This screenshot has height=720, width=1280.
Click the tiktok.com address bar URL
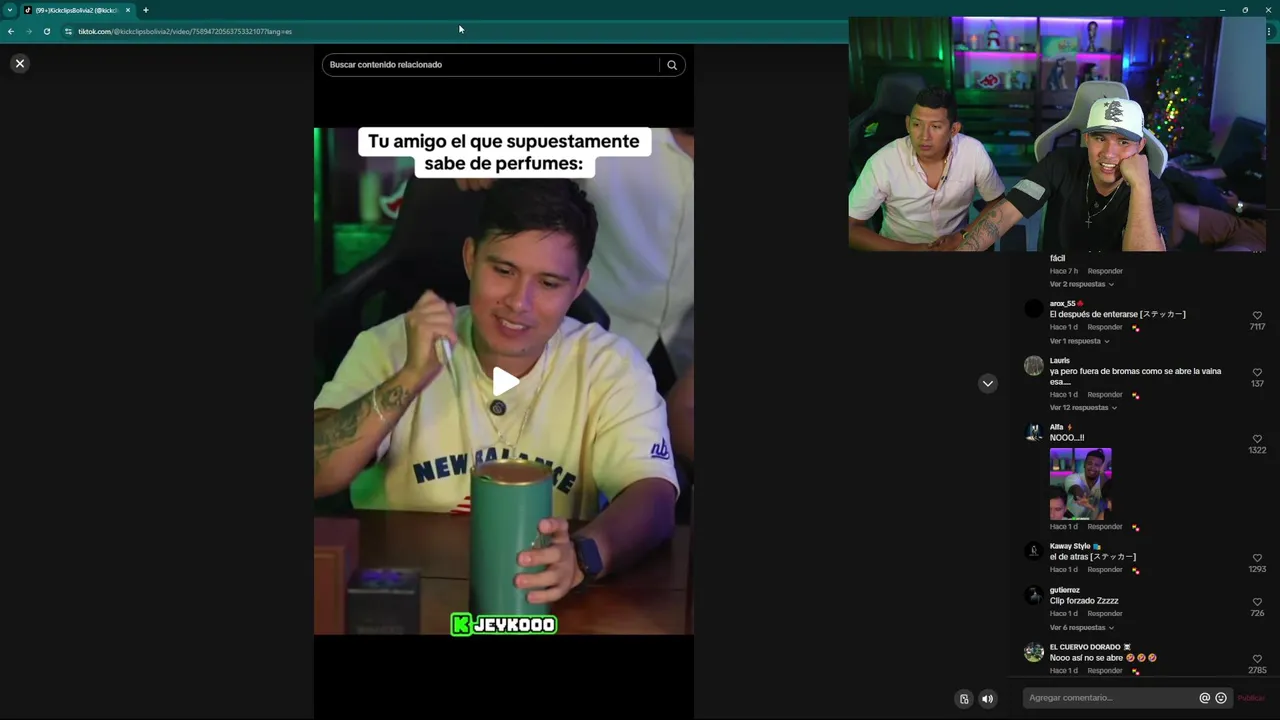click(x=185, y=32)
